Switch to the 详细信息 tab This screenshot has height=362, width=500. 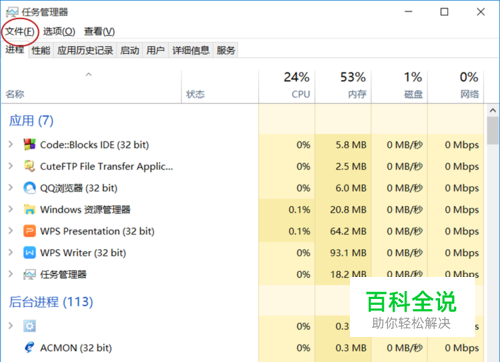(x=191, y=50)
